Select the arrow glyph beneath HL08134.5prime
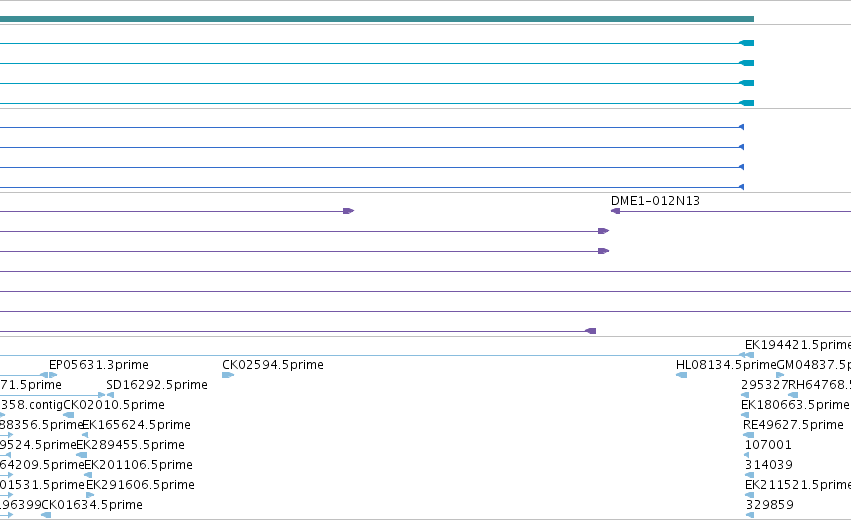The width and height of the screenshot is (851, 520). 682,375
